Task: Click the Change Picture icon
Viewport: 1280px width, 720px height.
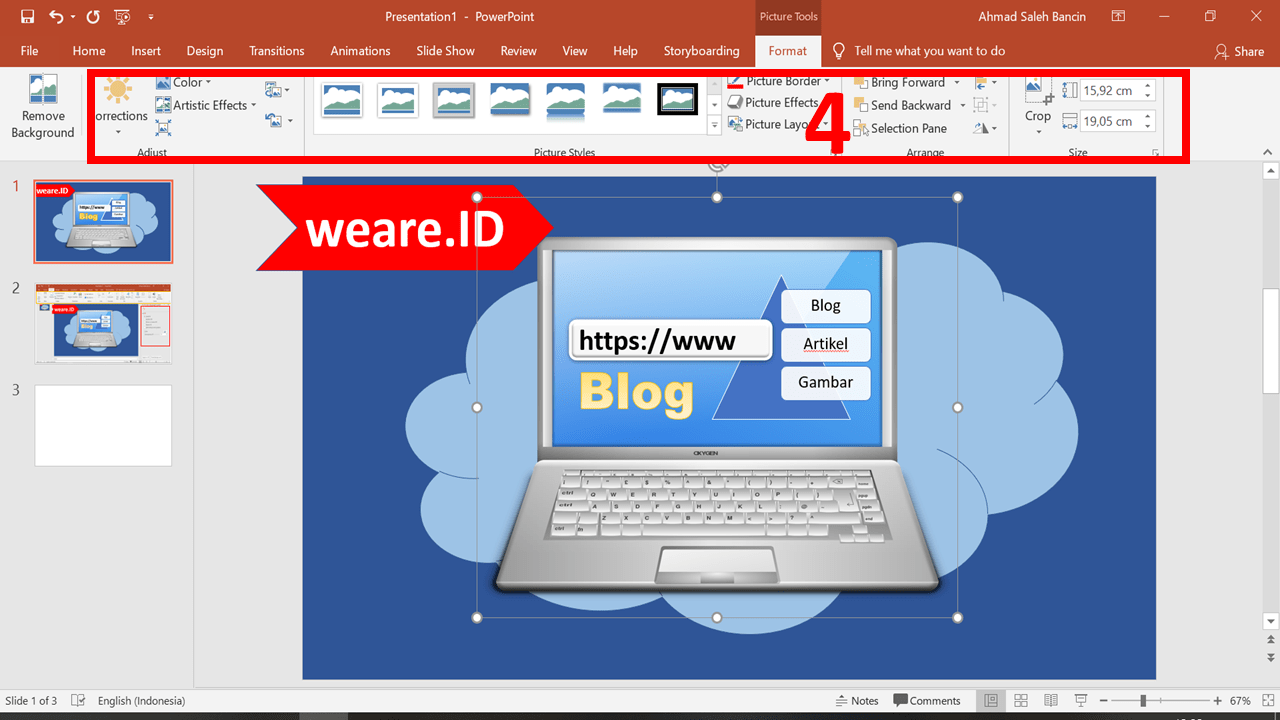Action: 278,91
